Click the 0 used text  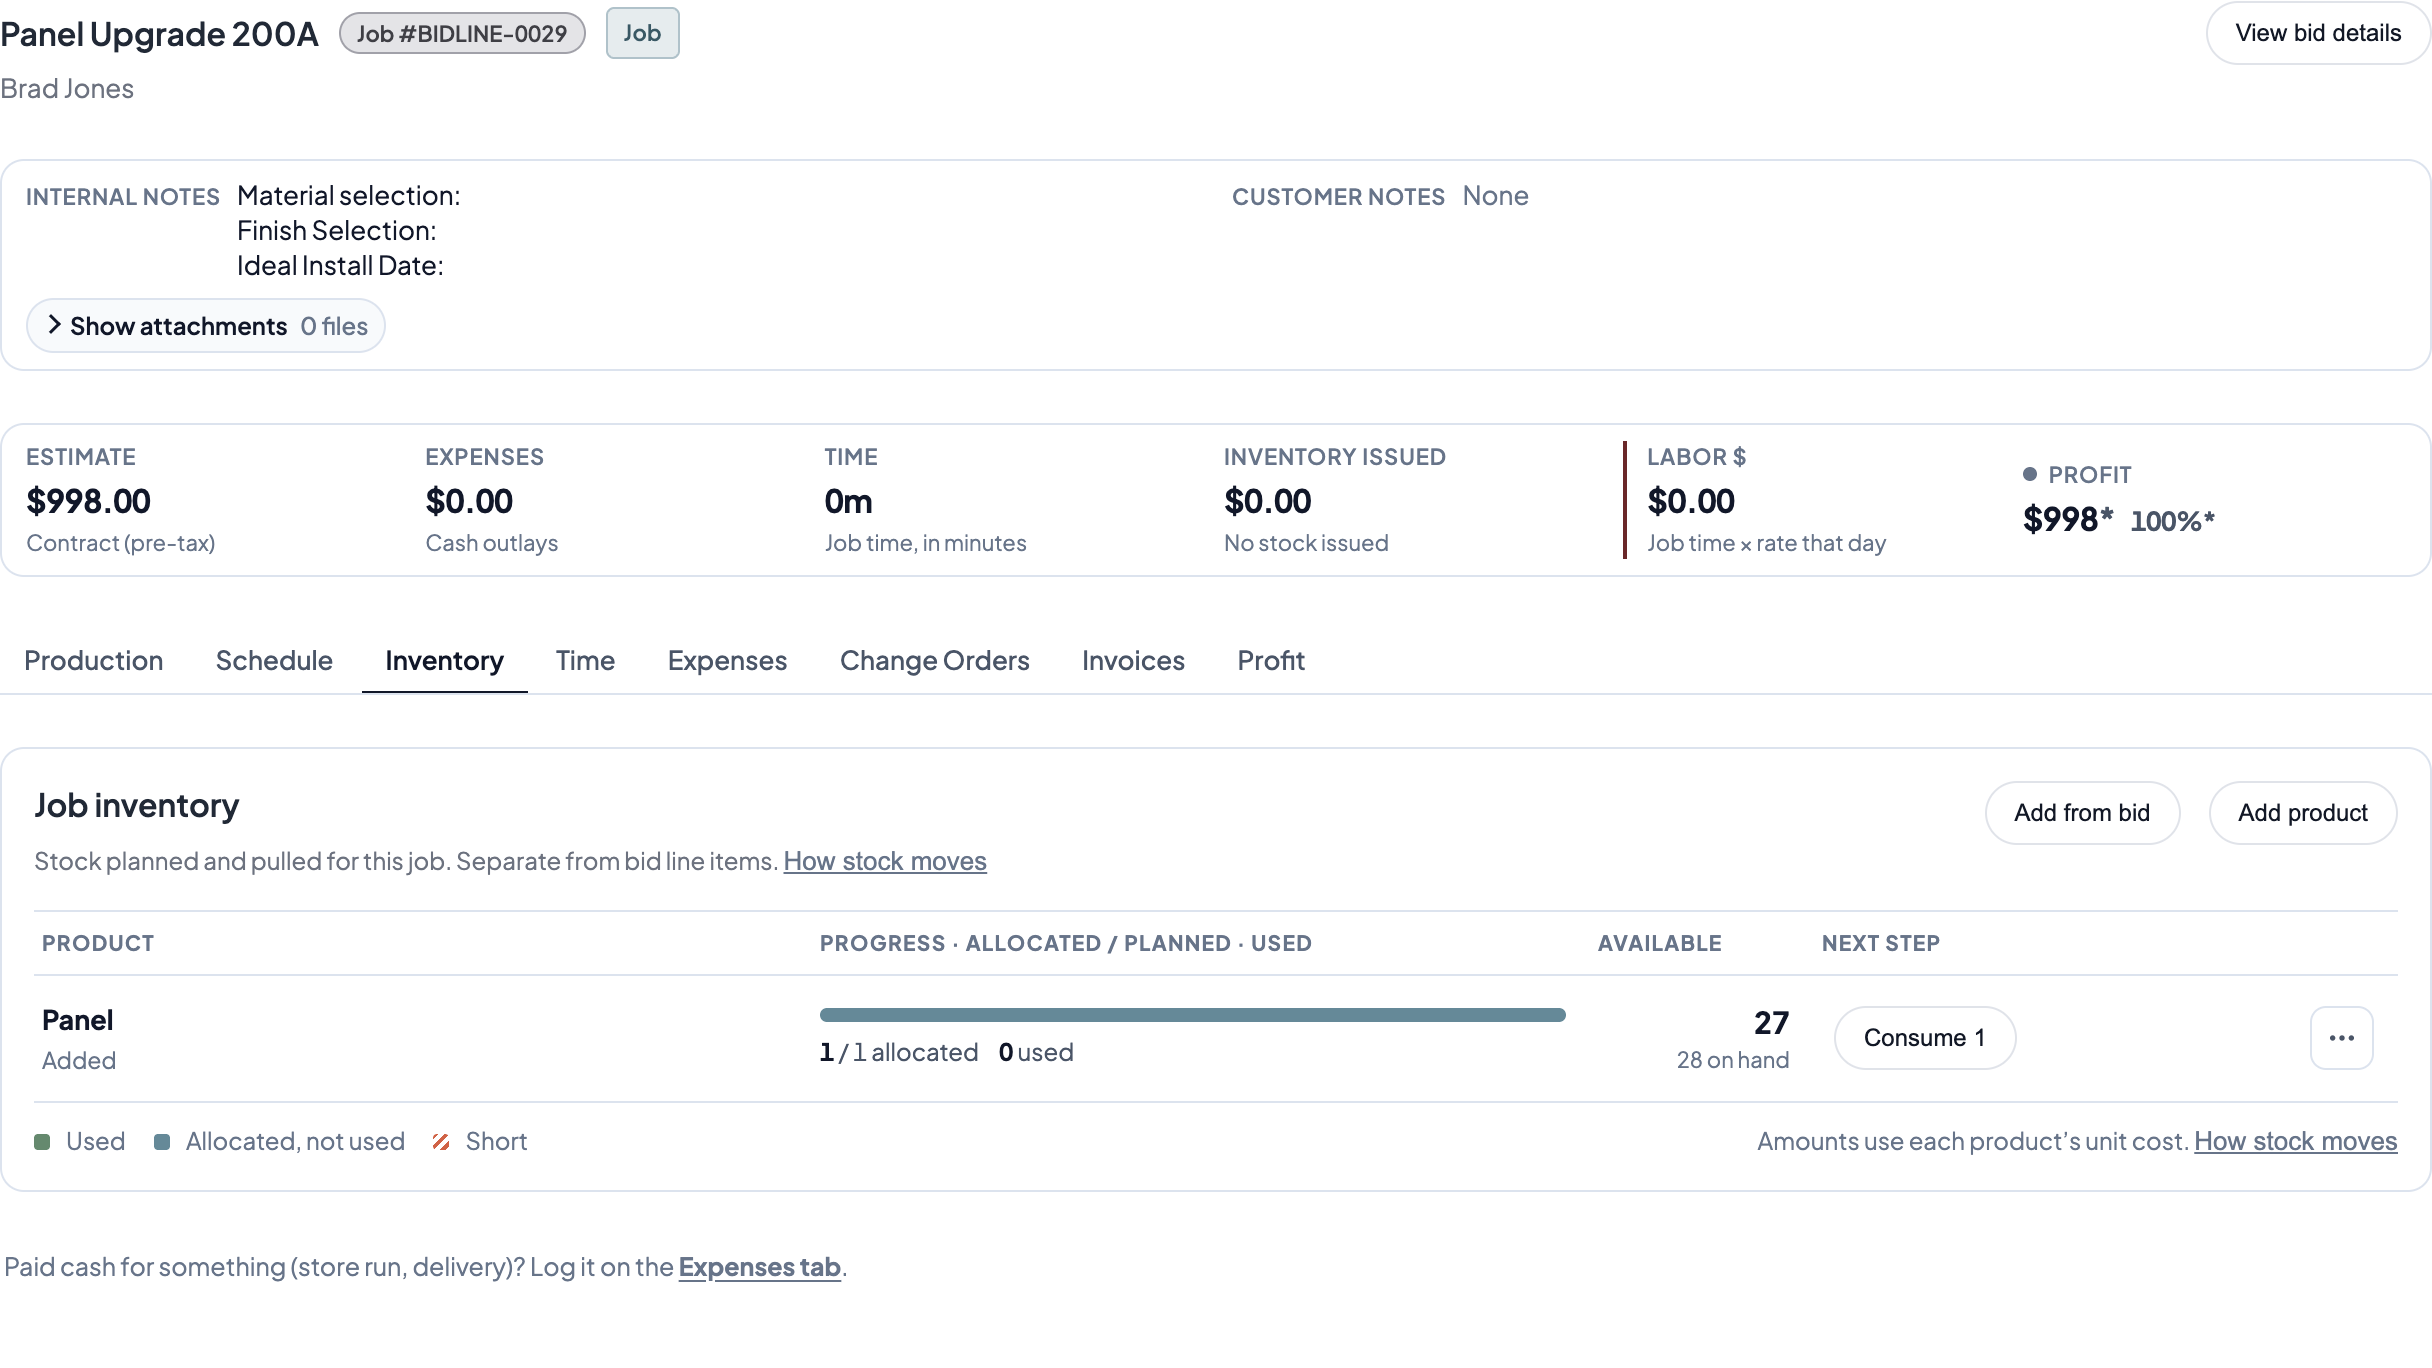pyautogui.click(x=1036, y=1052)
